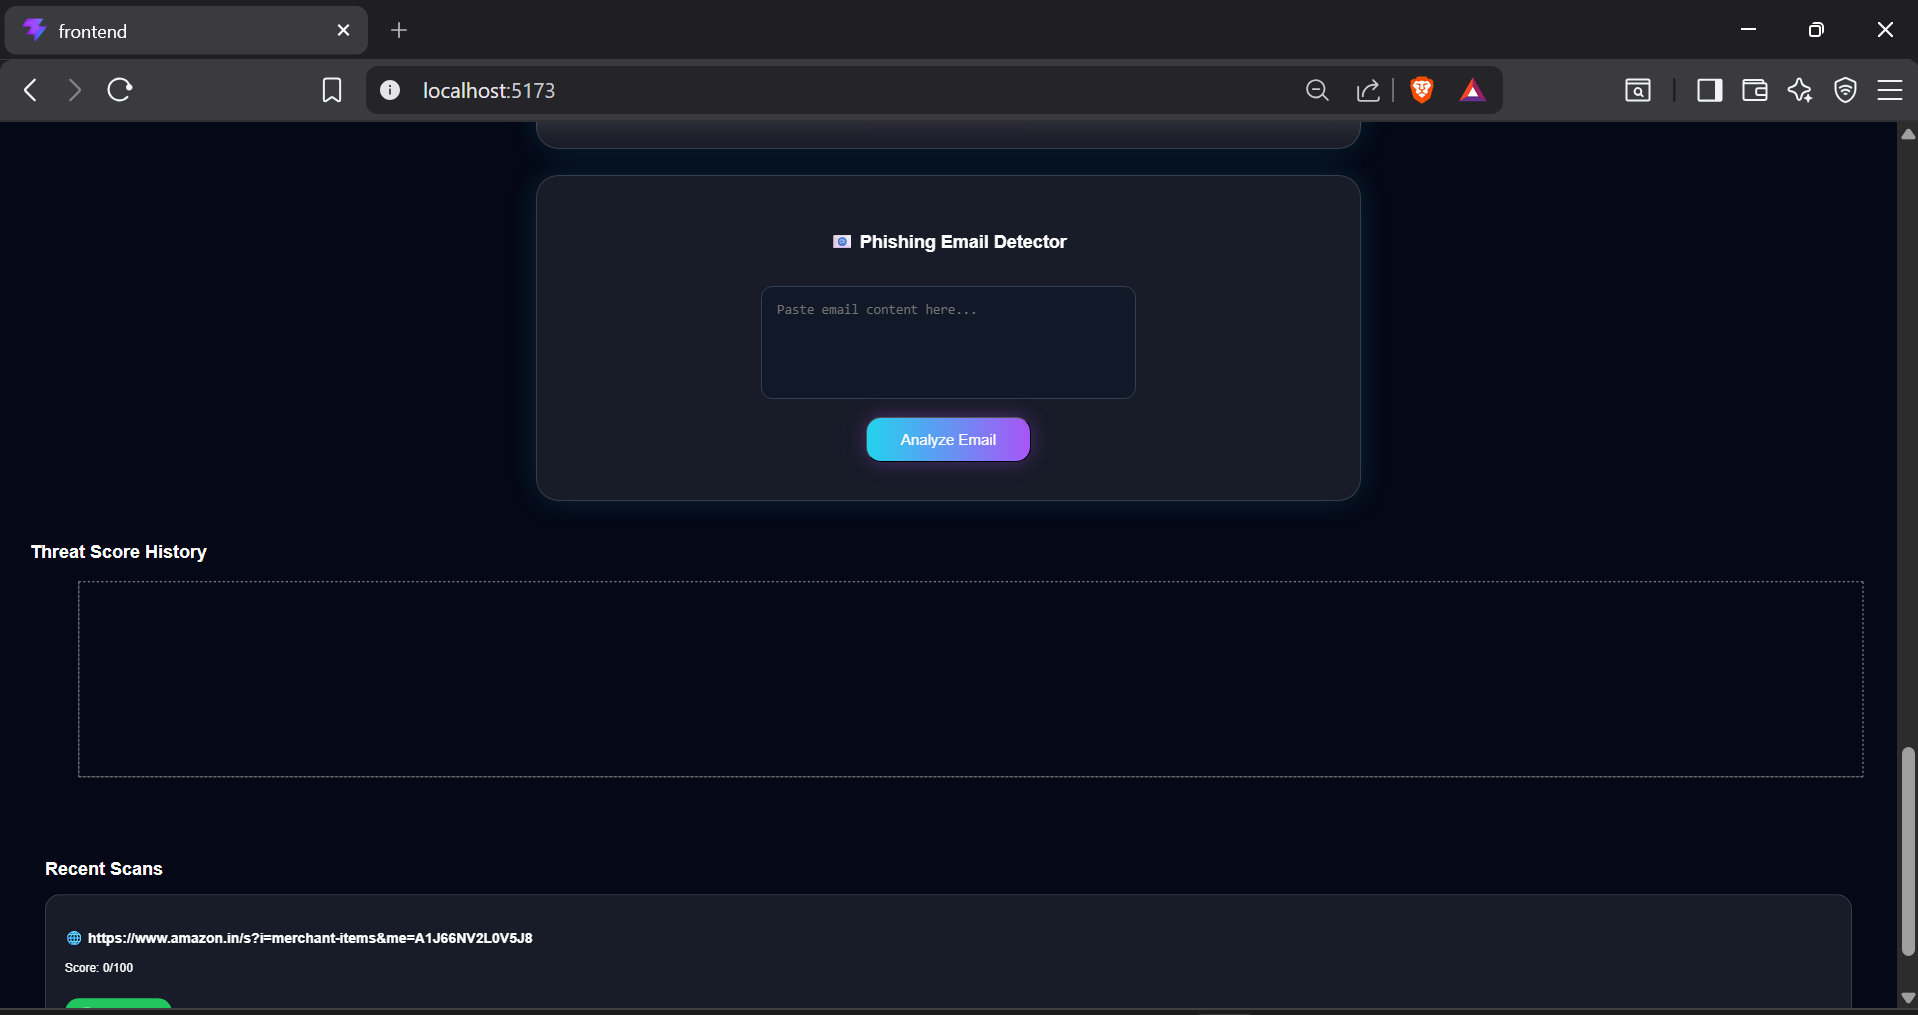Open Leo AI assistant sparkle icon

[1800, 90]
